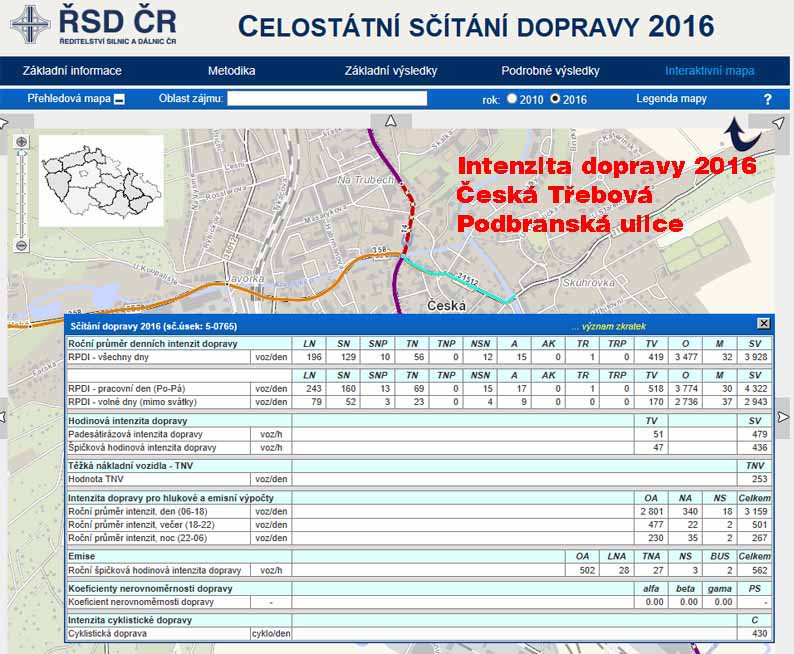The height and width of the screenshot is (654, 794).
Task: Select the 2016 year radio button
Action: click(555, 99)
